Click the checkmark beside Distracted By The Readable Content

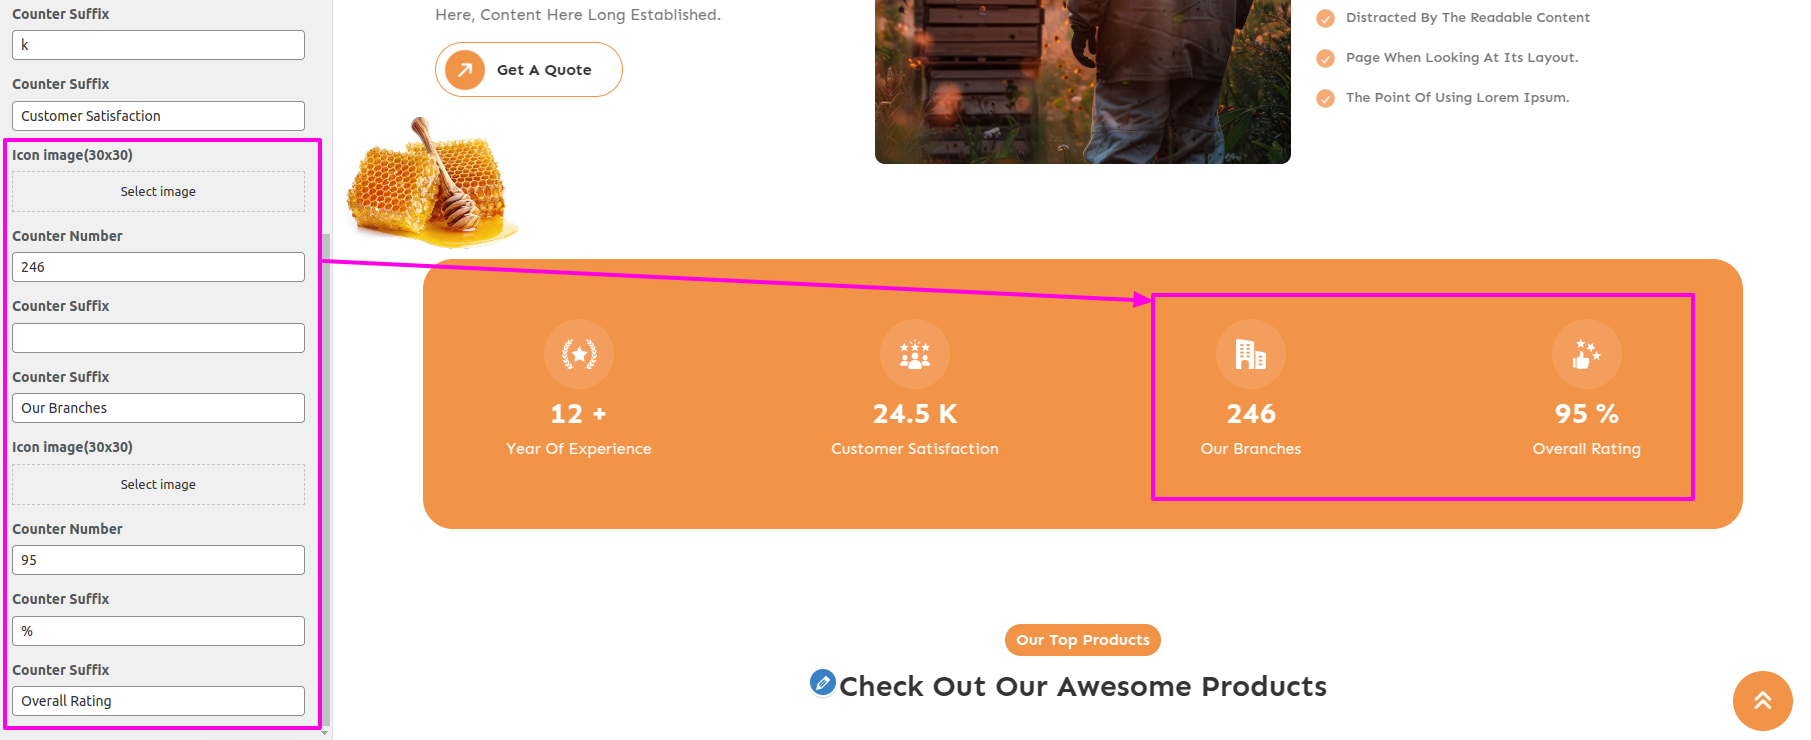coord(1326,18)
